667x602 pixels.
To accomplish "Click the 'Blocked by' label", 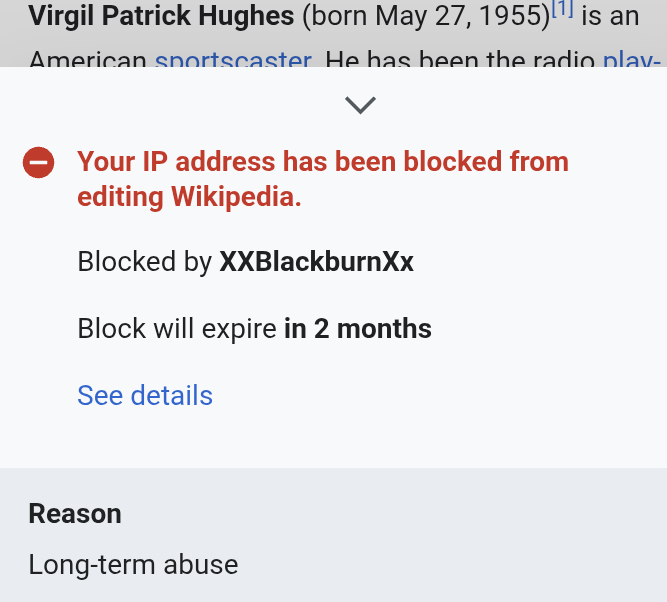I will tap(145, 262).
